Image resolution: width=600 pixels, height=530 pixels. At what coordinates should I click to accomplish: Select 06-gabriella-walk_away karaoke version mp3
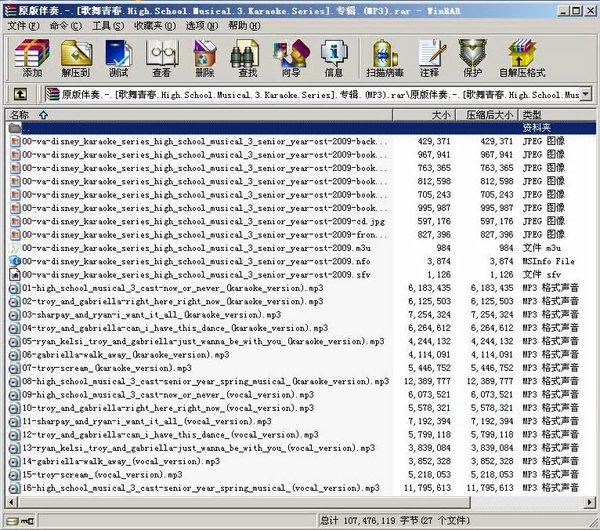(126, 355)
